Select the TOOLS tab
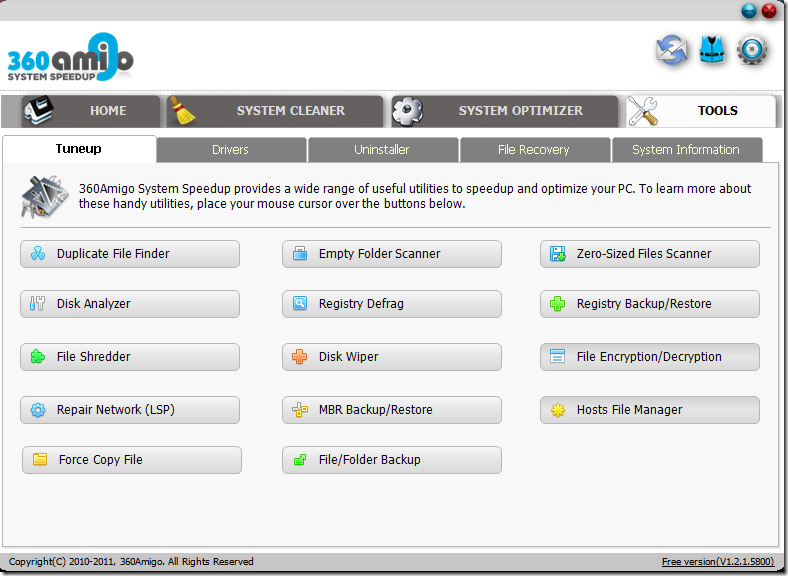 [x=701, y=111]
